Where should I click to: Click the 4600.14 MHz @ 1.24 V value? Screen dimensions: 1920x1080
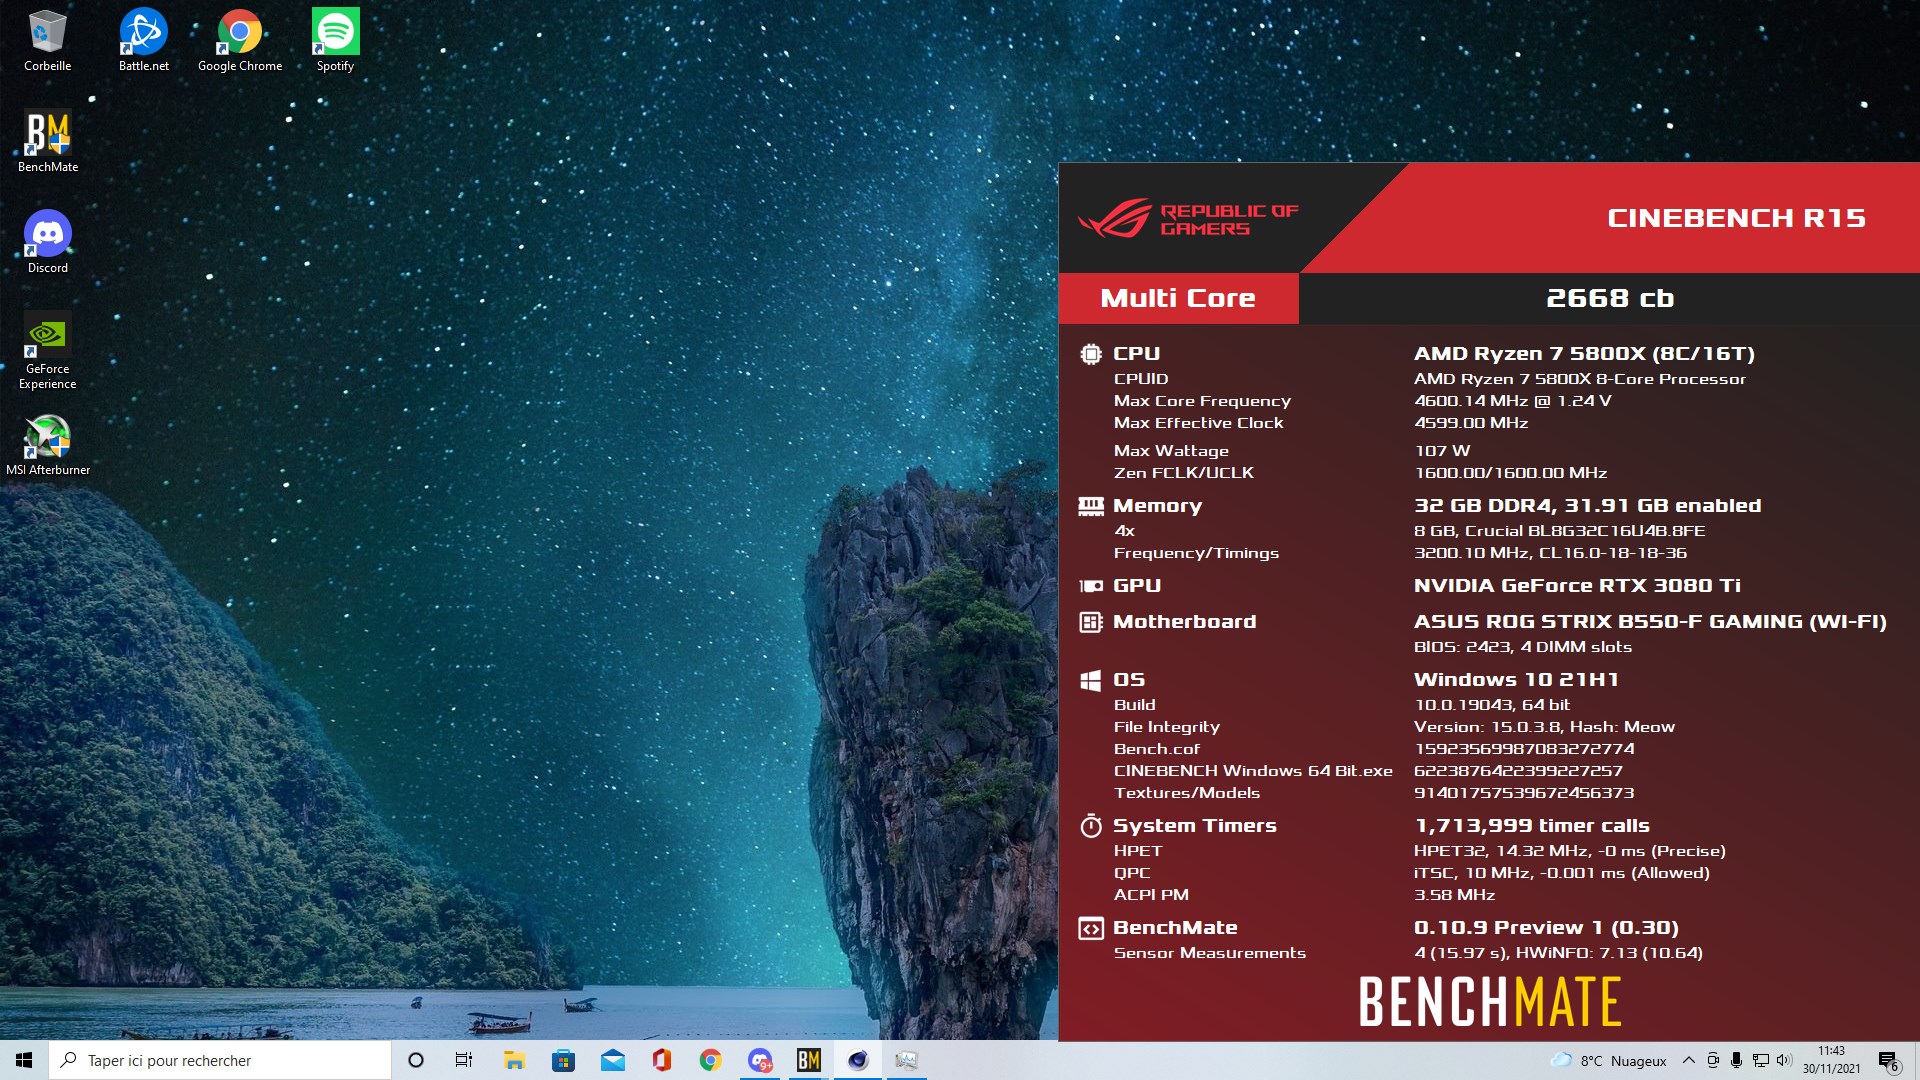1513,401
